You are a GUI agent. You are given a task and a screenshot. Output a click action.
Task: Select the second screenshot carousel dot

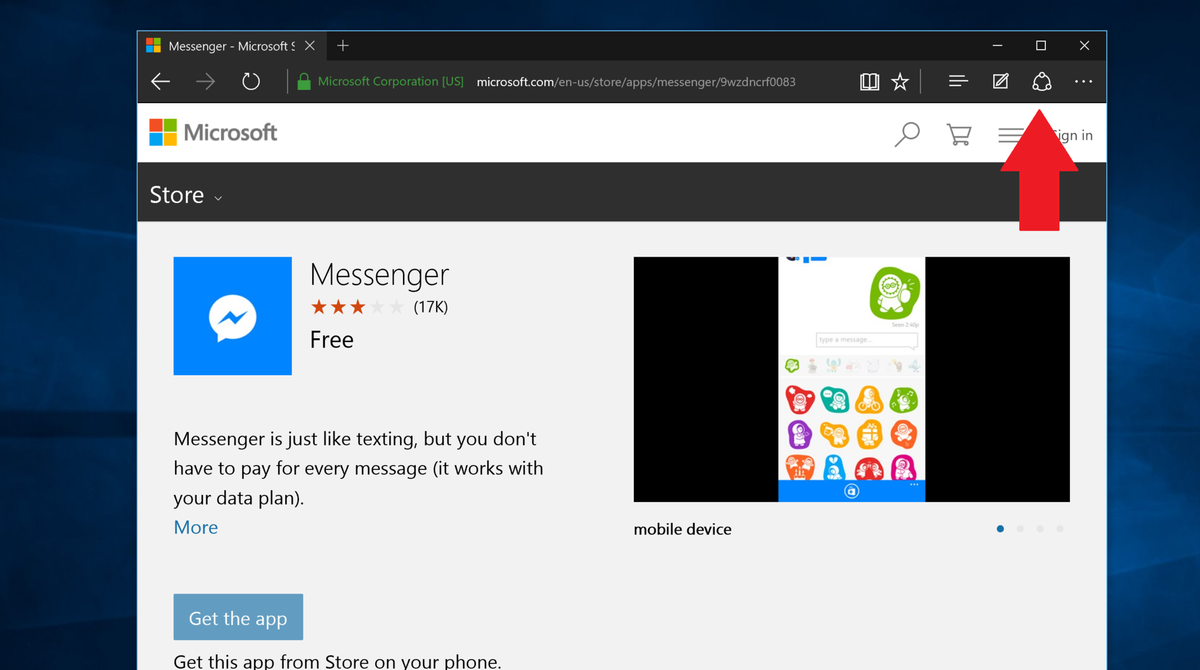pos(1020,529)
